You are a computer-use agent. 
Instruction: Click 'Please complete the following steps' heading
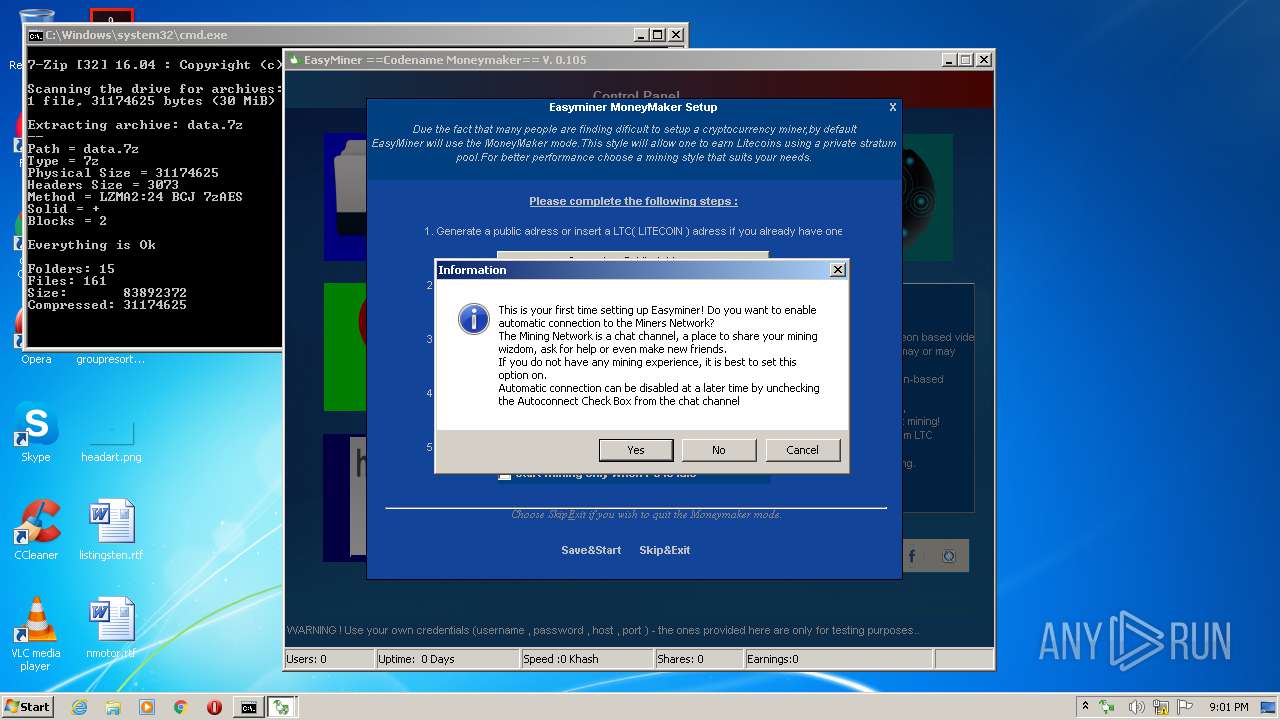633,201
